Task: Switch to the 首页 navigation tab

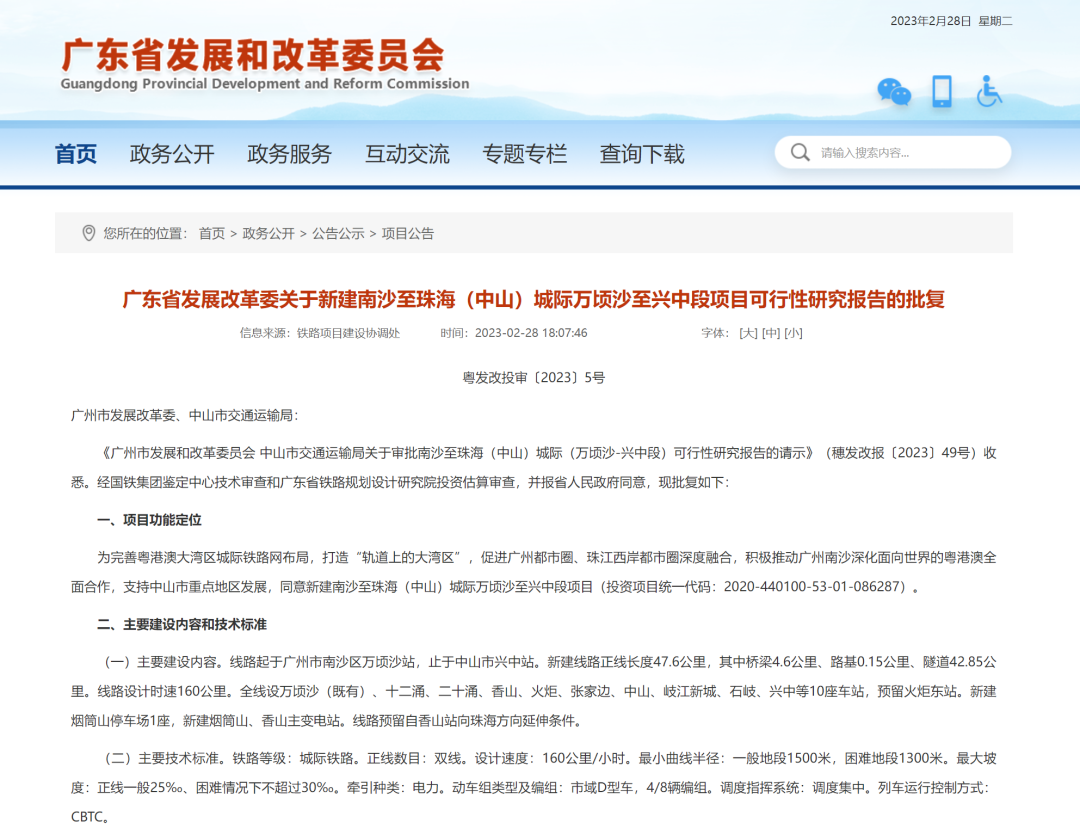Action: click(x=75, y=154)
